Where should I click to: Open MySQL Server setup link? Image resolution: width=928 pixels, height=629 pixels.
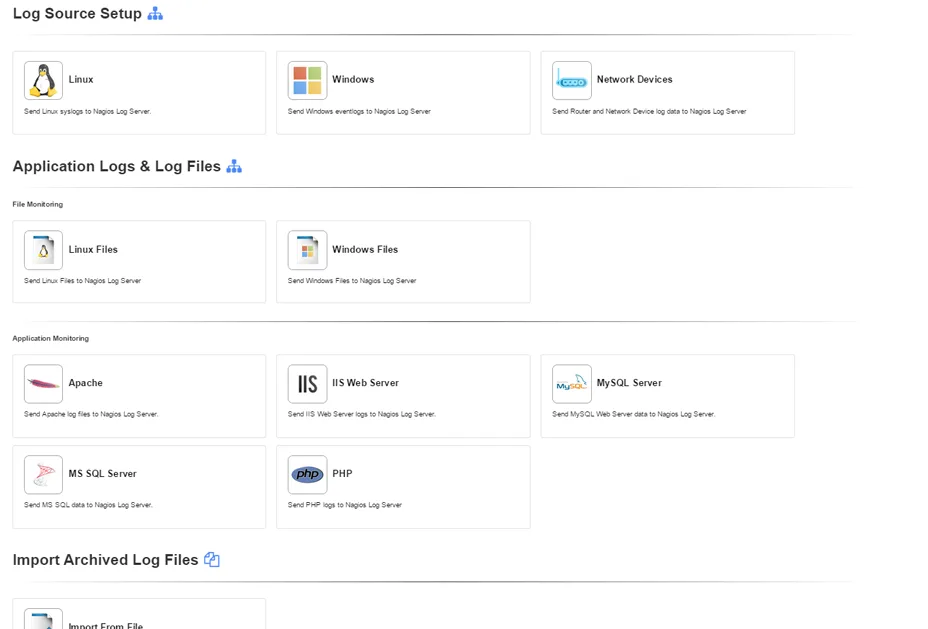[x=629, y=383]
